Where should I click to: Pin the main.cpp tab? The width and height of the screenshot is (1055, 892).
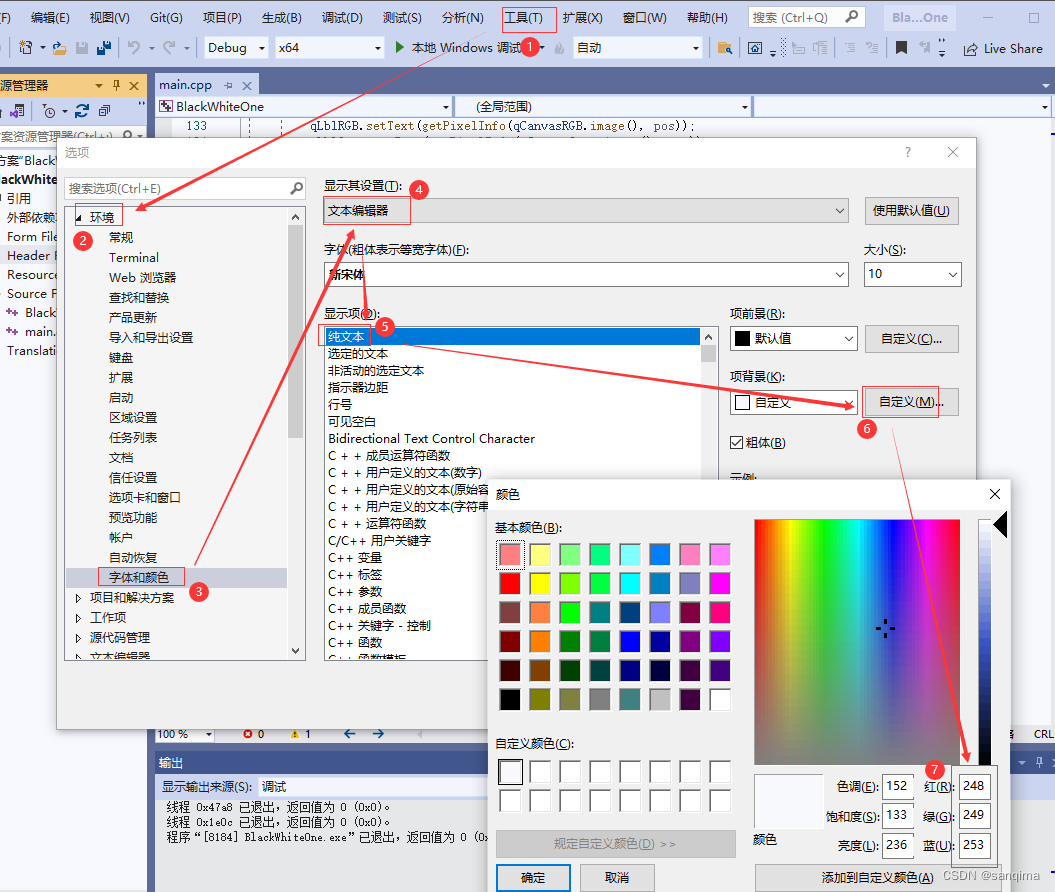pyautogui.click(x=229, y=85)
